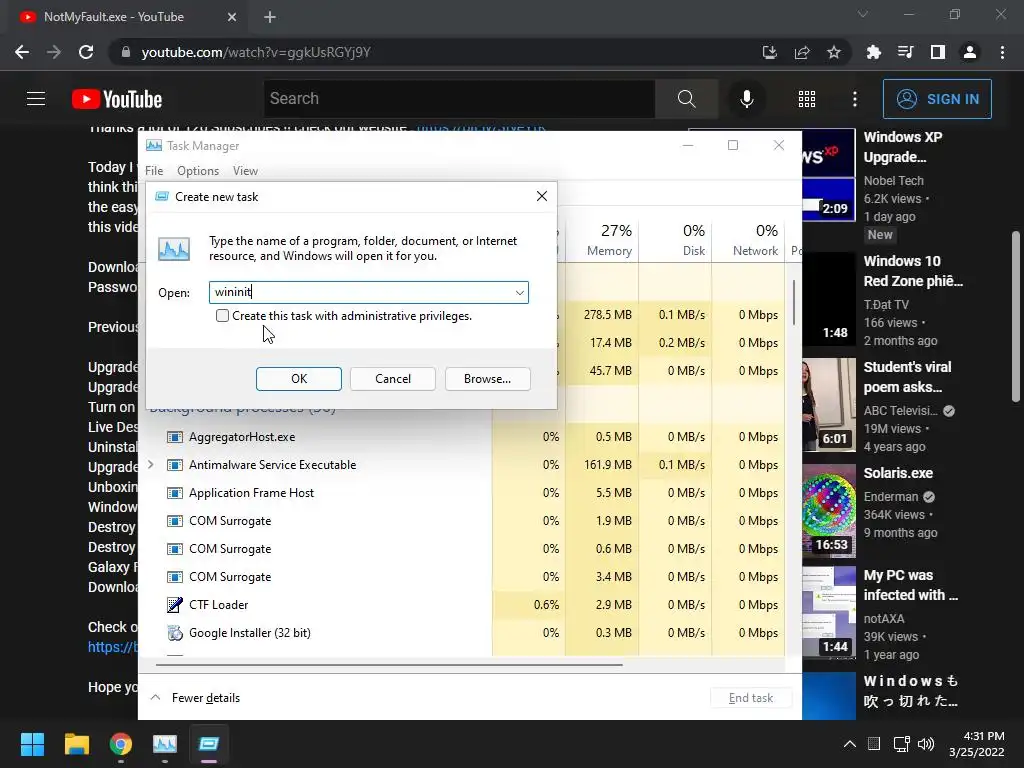This screenshot has height=768, width=1024.
Task: Close the NotMyFault.exe YouTube tab
Action: point(232,17)
